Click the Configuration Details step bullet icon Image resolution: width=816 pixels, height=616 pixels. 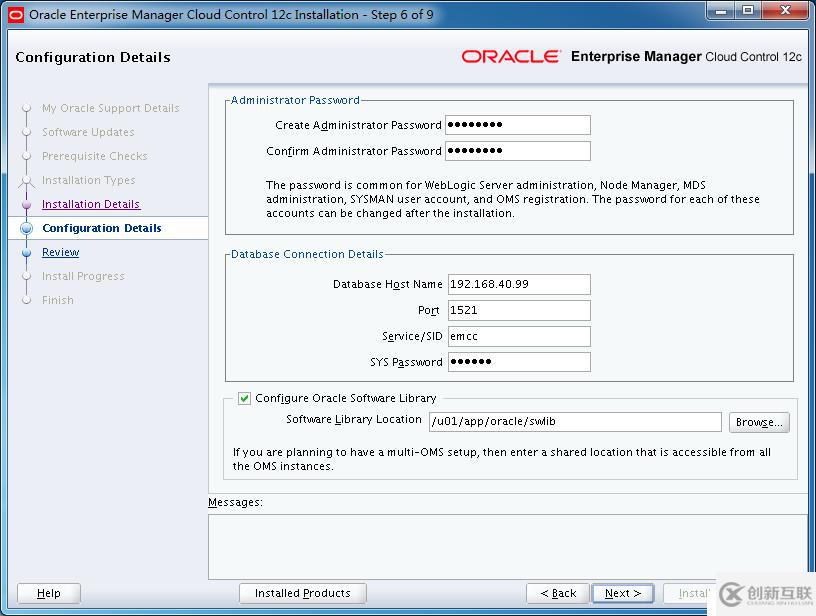tap(26, 229)
